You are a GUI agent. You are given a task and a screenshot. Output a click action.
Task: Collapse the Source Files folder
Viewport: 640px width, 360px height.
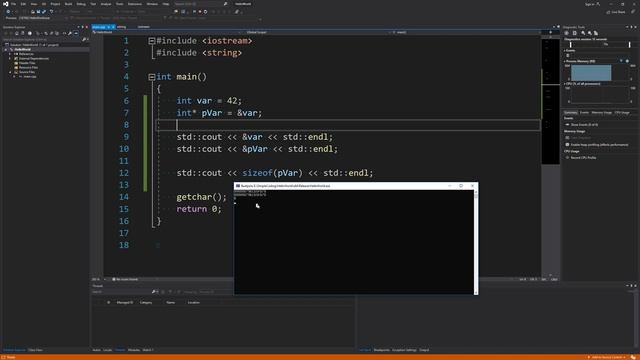10,72
